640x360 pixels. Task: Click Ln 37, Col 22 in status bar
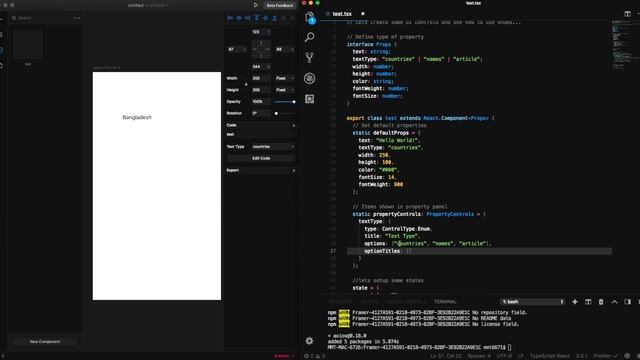tap(446, 356)
